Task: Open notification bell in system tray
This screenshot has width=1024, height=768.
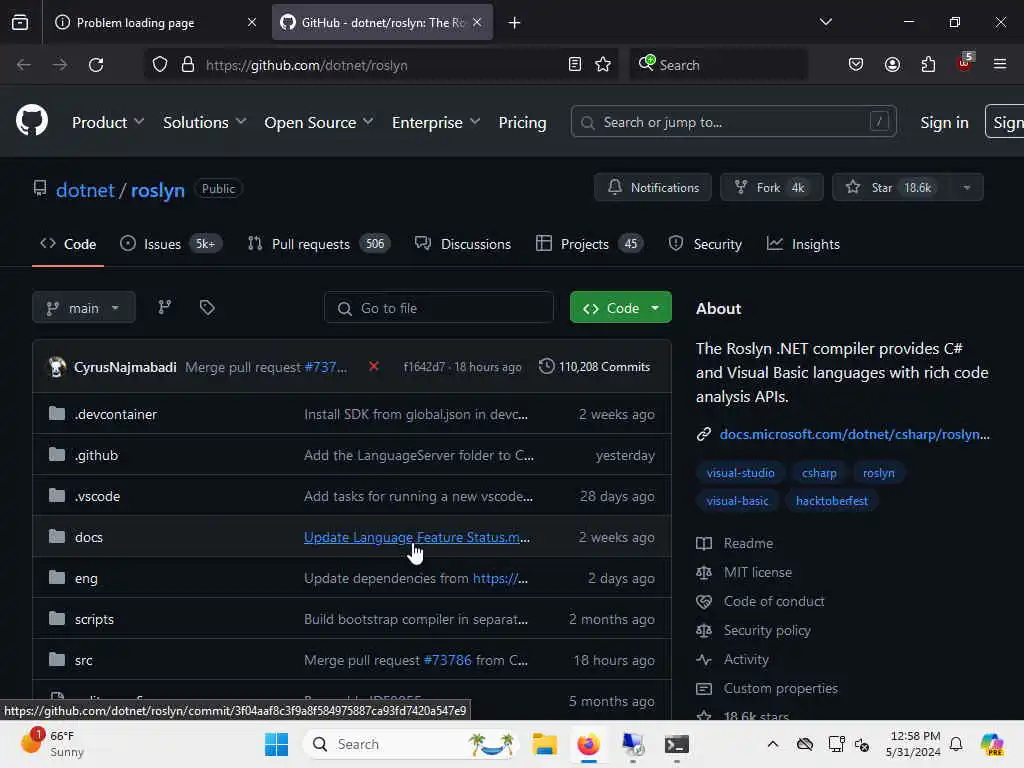Action: pyautogui.click(x=955, y=744)
